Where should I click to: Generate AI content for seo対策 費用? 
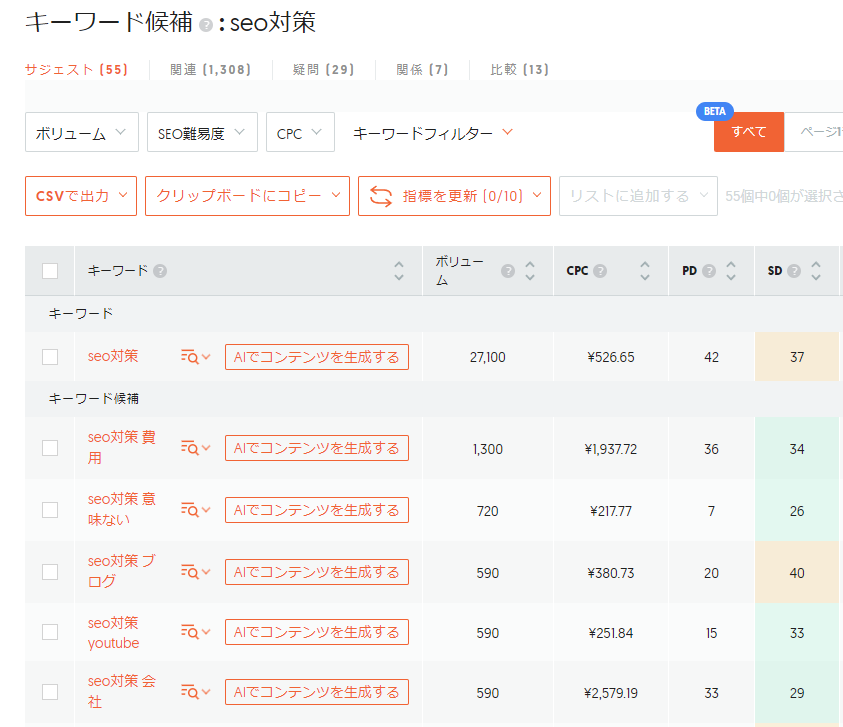[317, 448]
